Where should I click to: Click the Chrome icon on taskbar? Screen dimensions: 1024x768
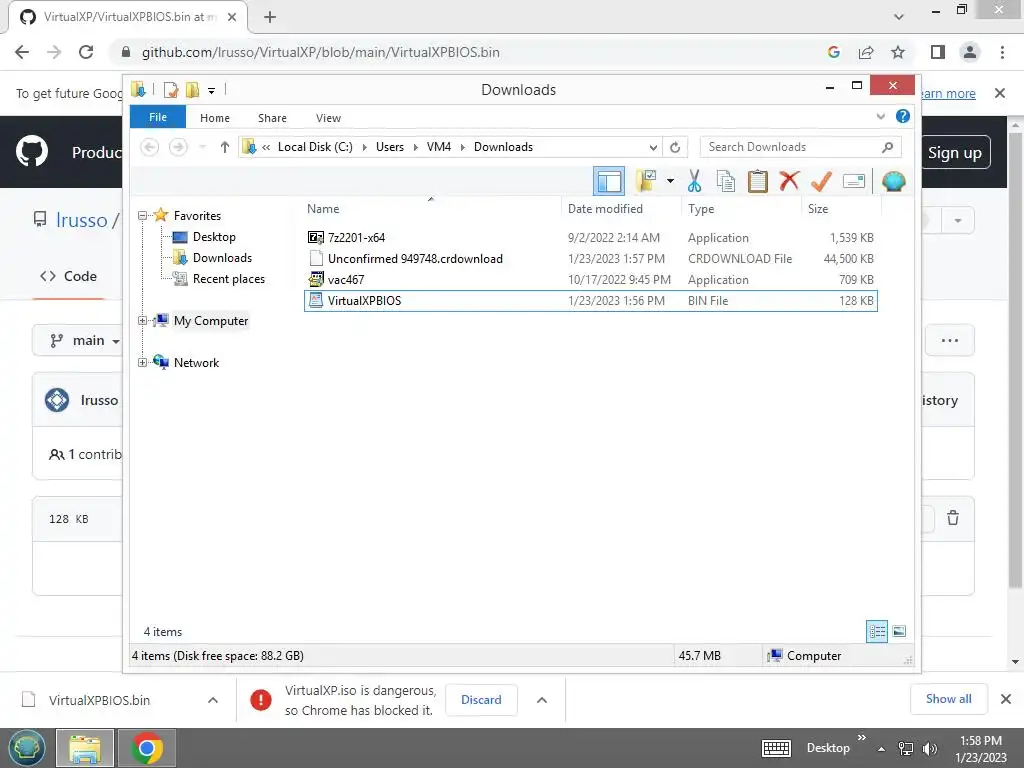click(x=147, y=748)
